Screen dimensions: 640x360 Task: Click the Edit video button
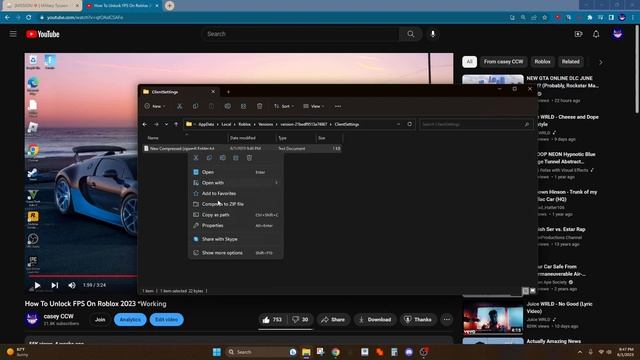(x=167, y=320)
